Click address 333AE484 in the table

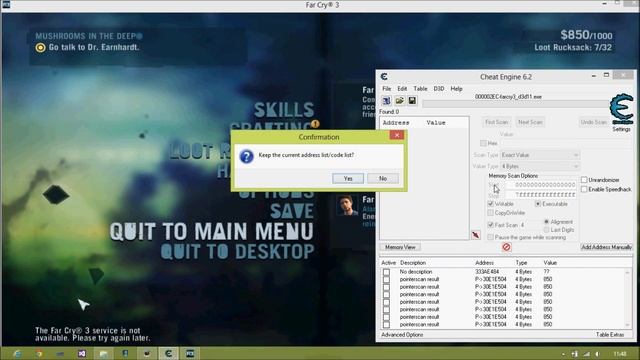[487, 272]
